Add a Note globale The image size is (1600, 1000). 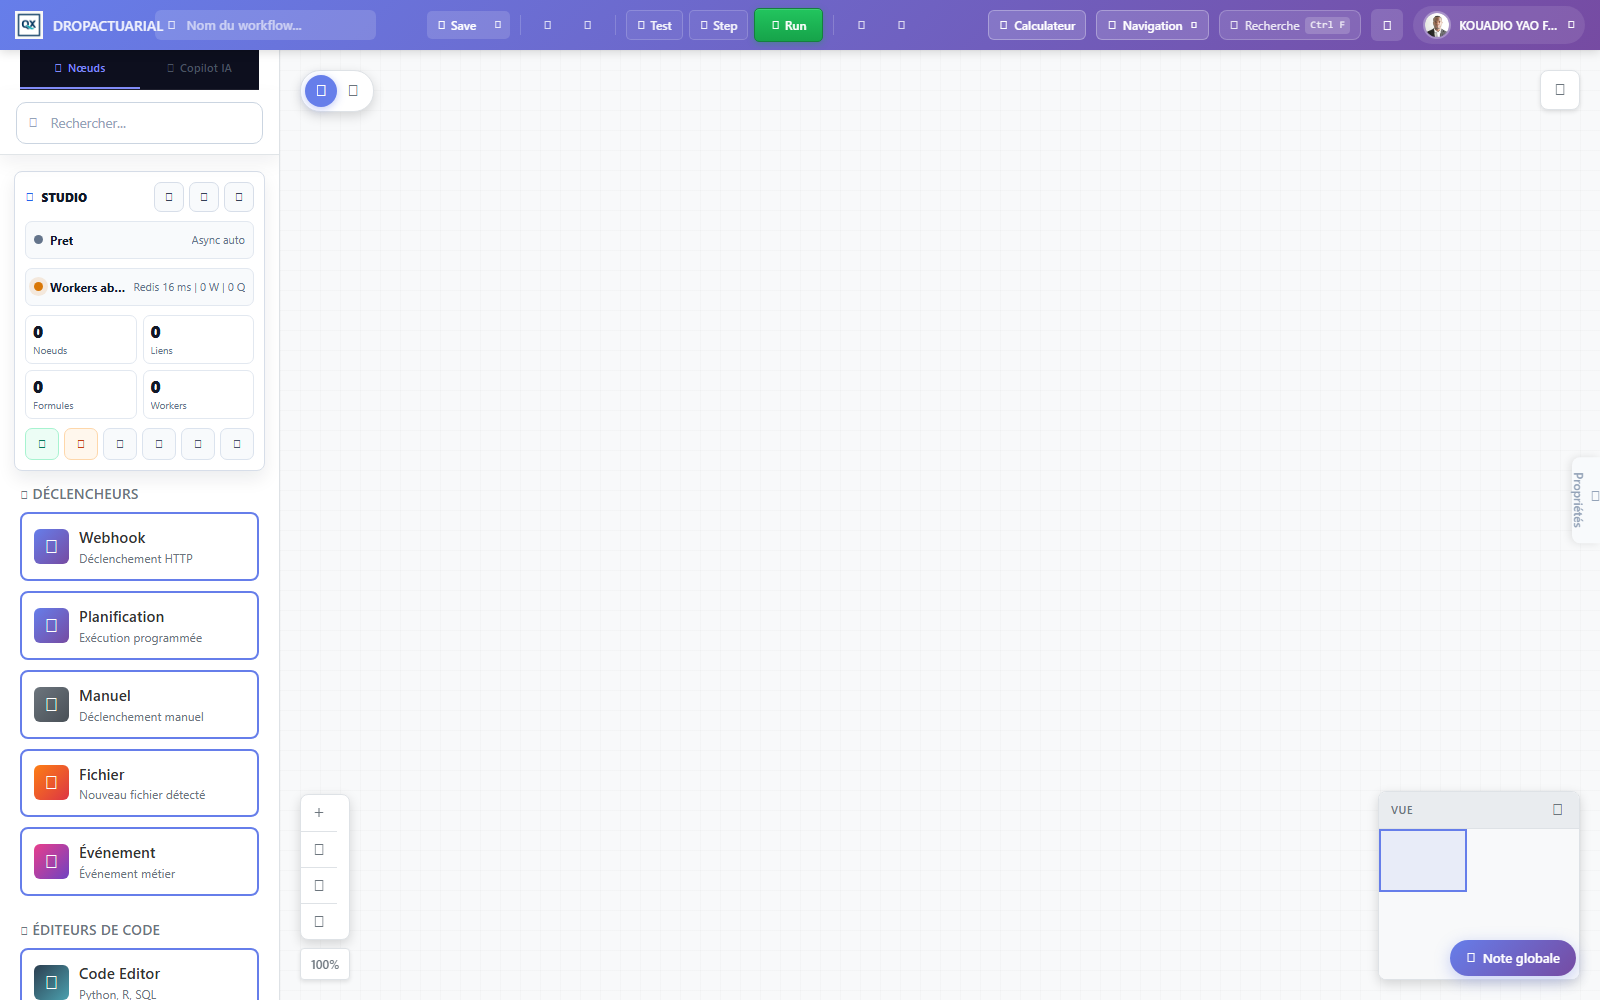(x=1513, y=958)
